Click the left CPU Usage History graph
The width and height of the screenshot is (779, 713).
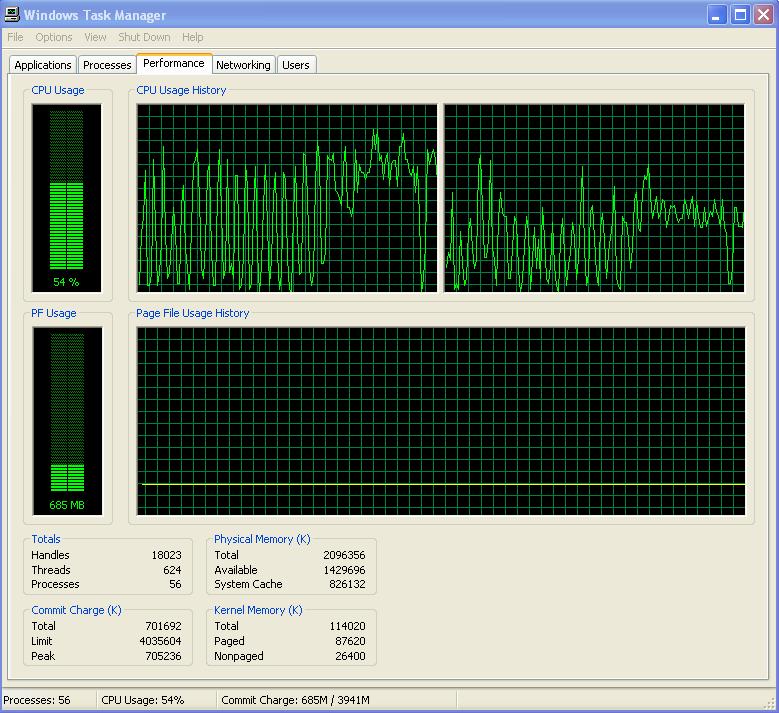point(287,198)
